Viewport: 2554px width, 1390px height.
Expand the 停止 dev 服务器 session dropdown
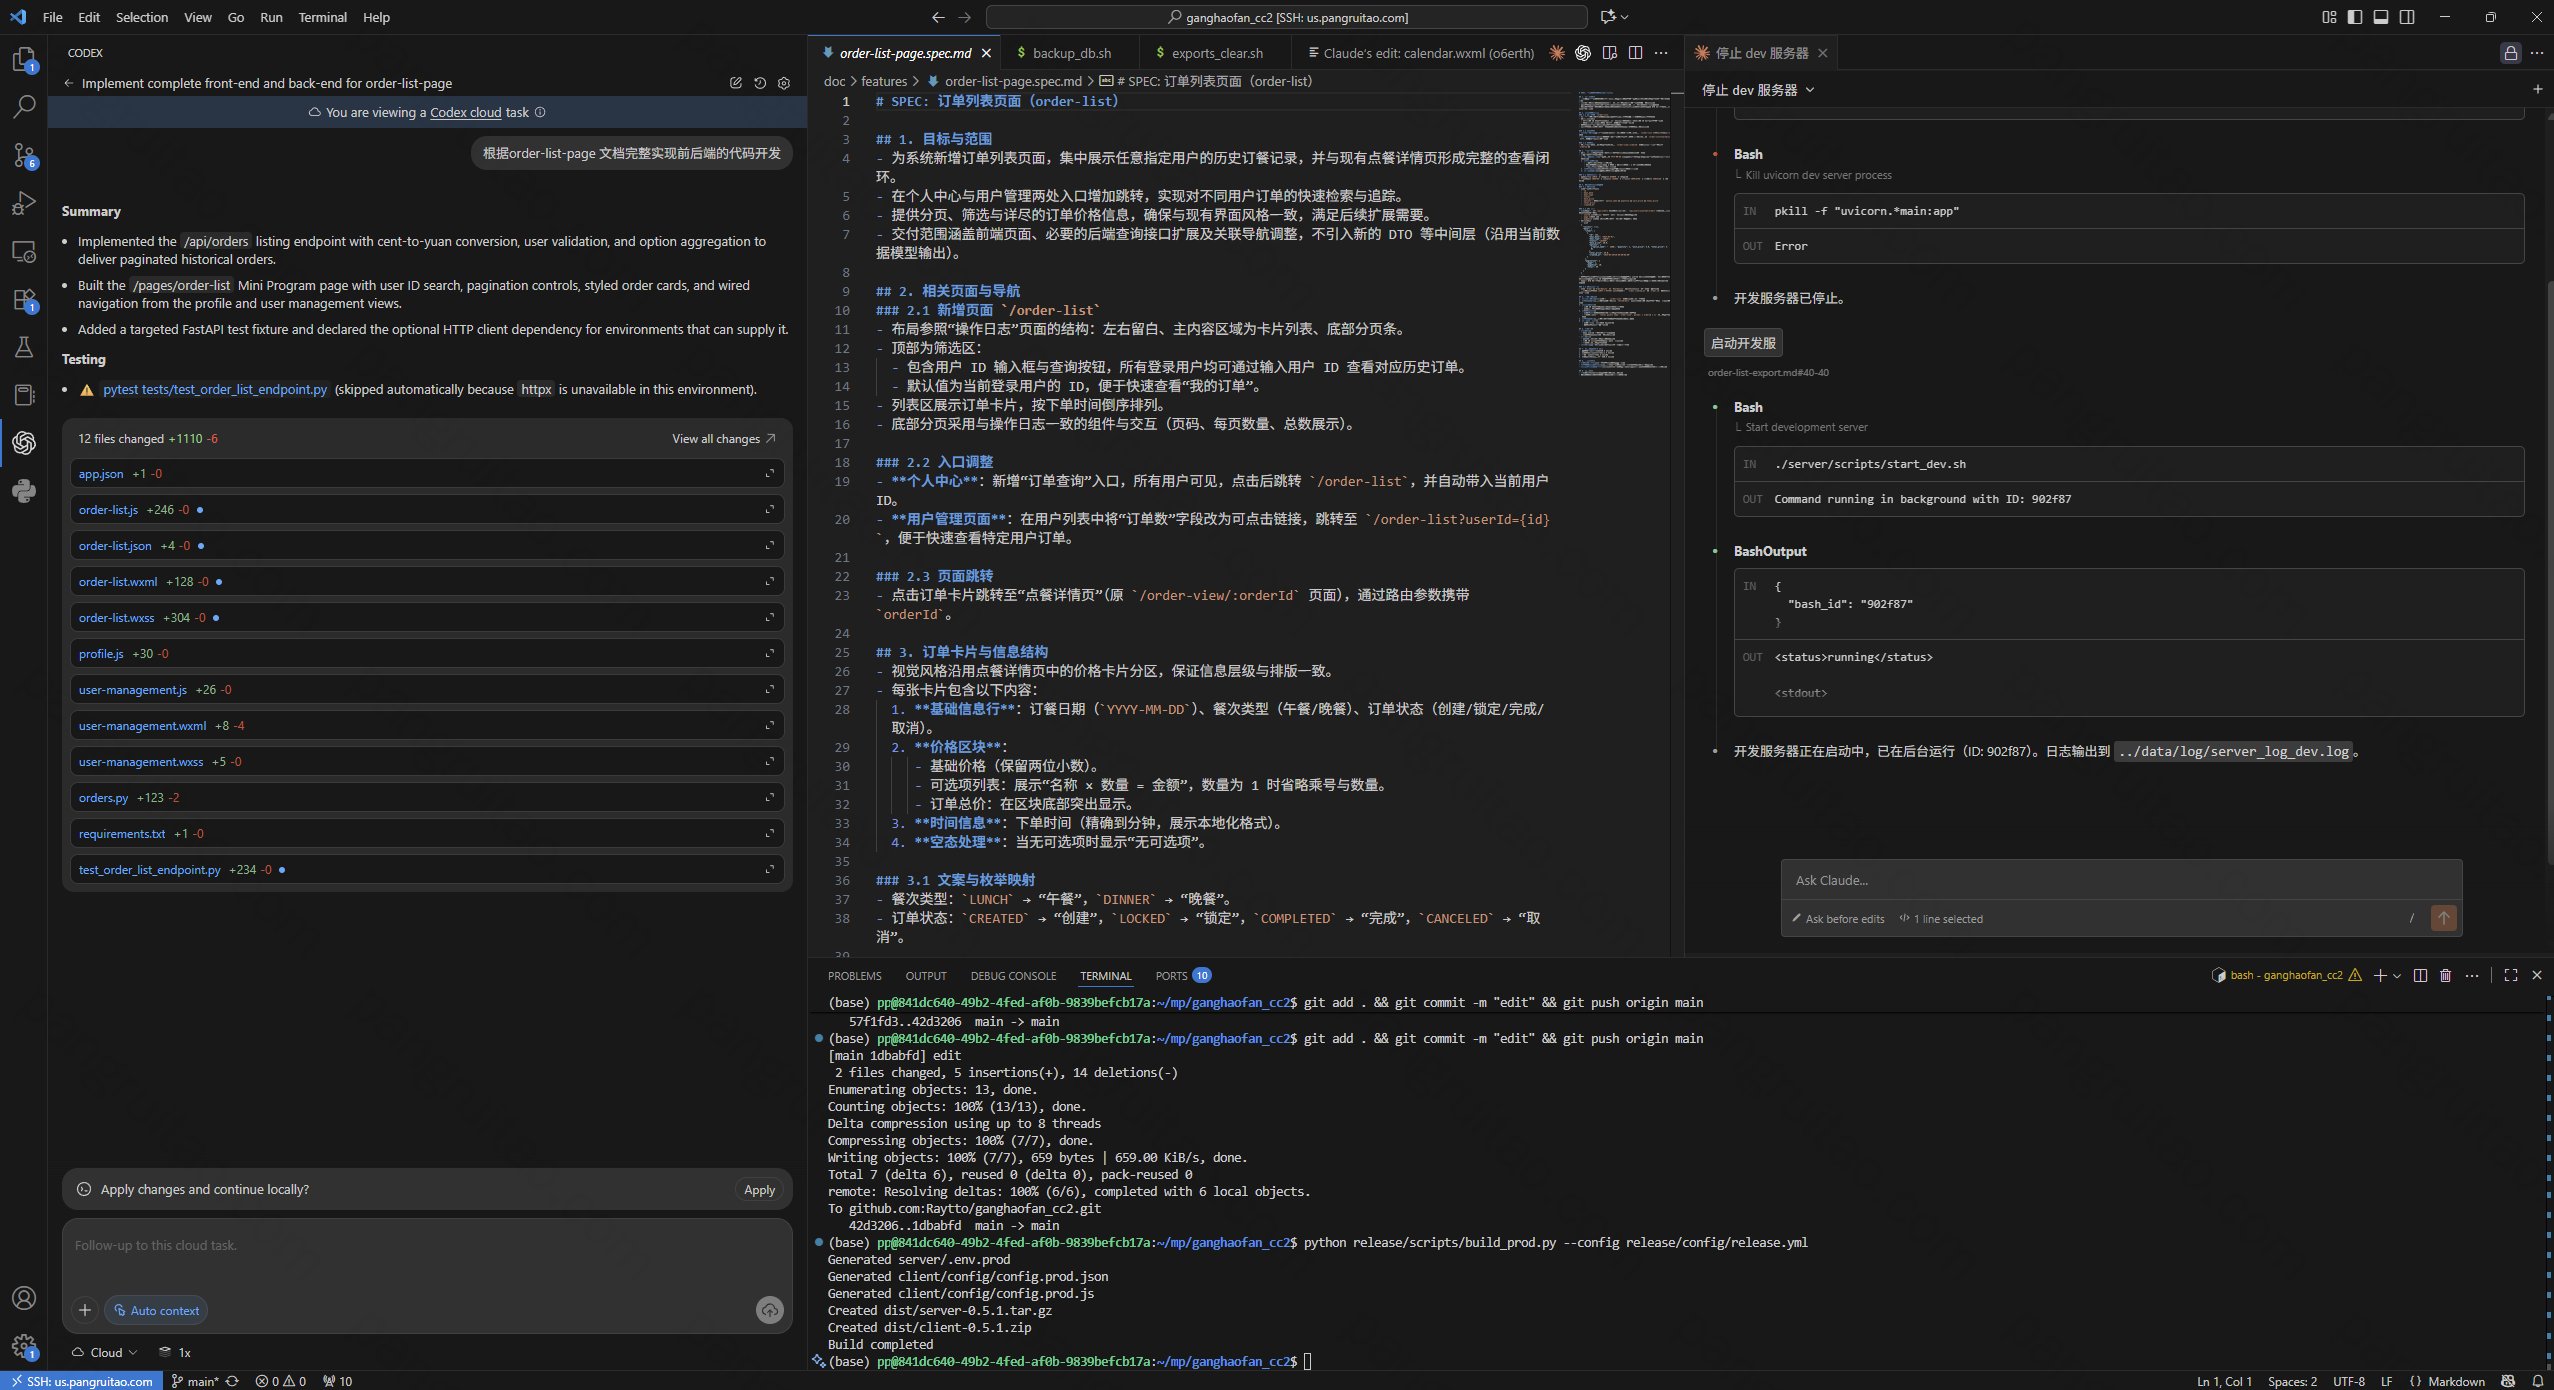pyautogui.click(x=1810, y=90)
